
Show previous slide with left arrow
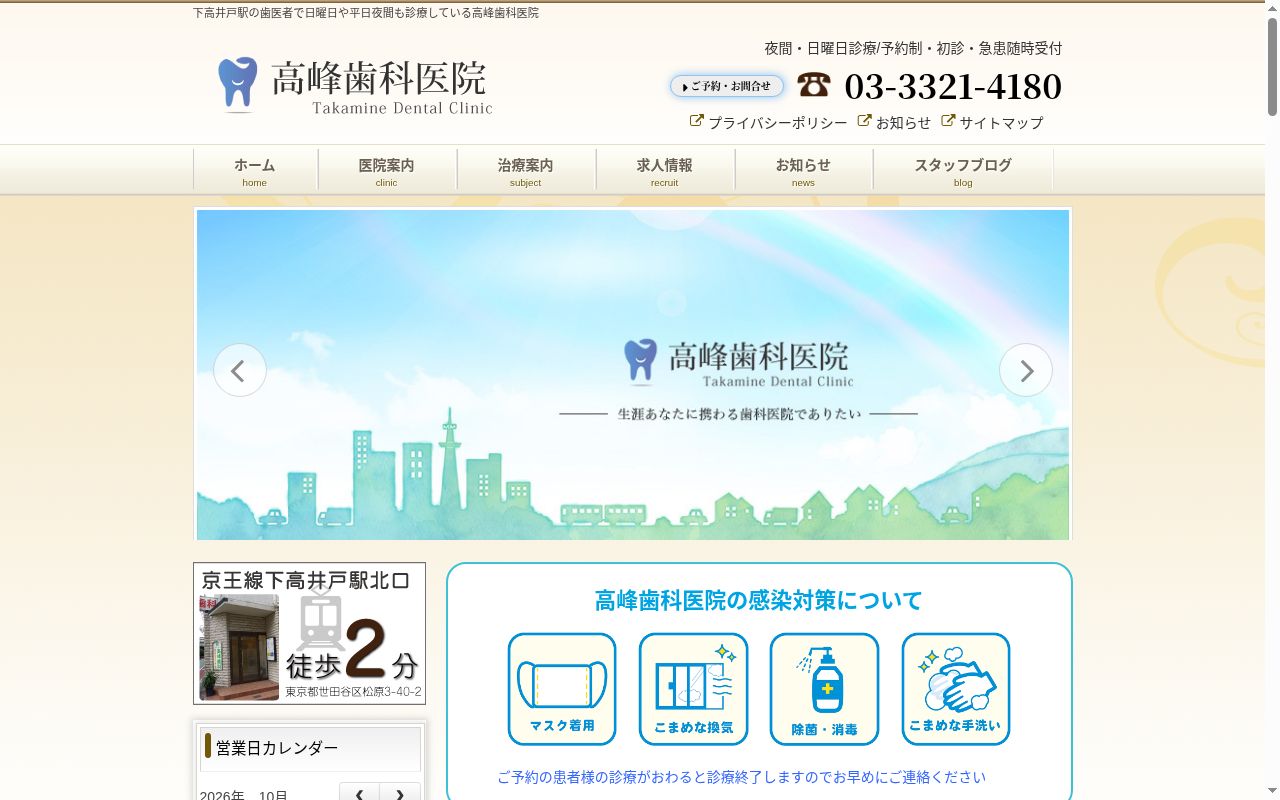240,370
